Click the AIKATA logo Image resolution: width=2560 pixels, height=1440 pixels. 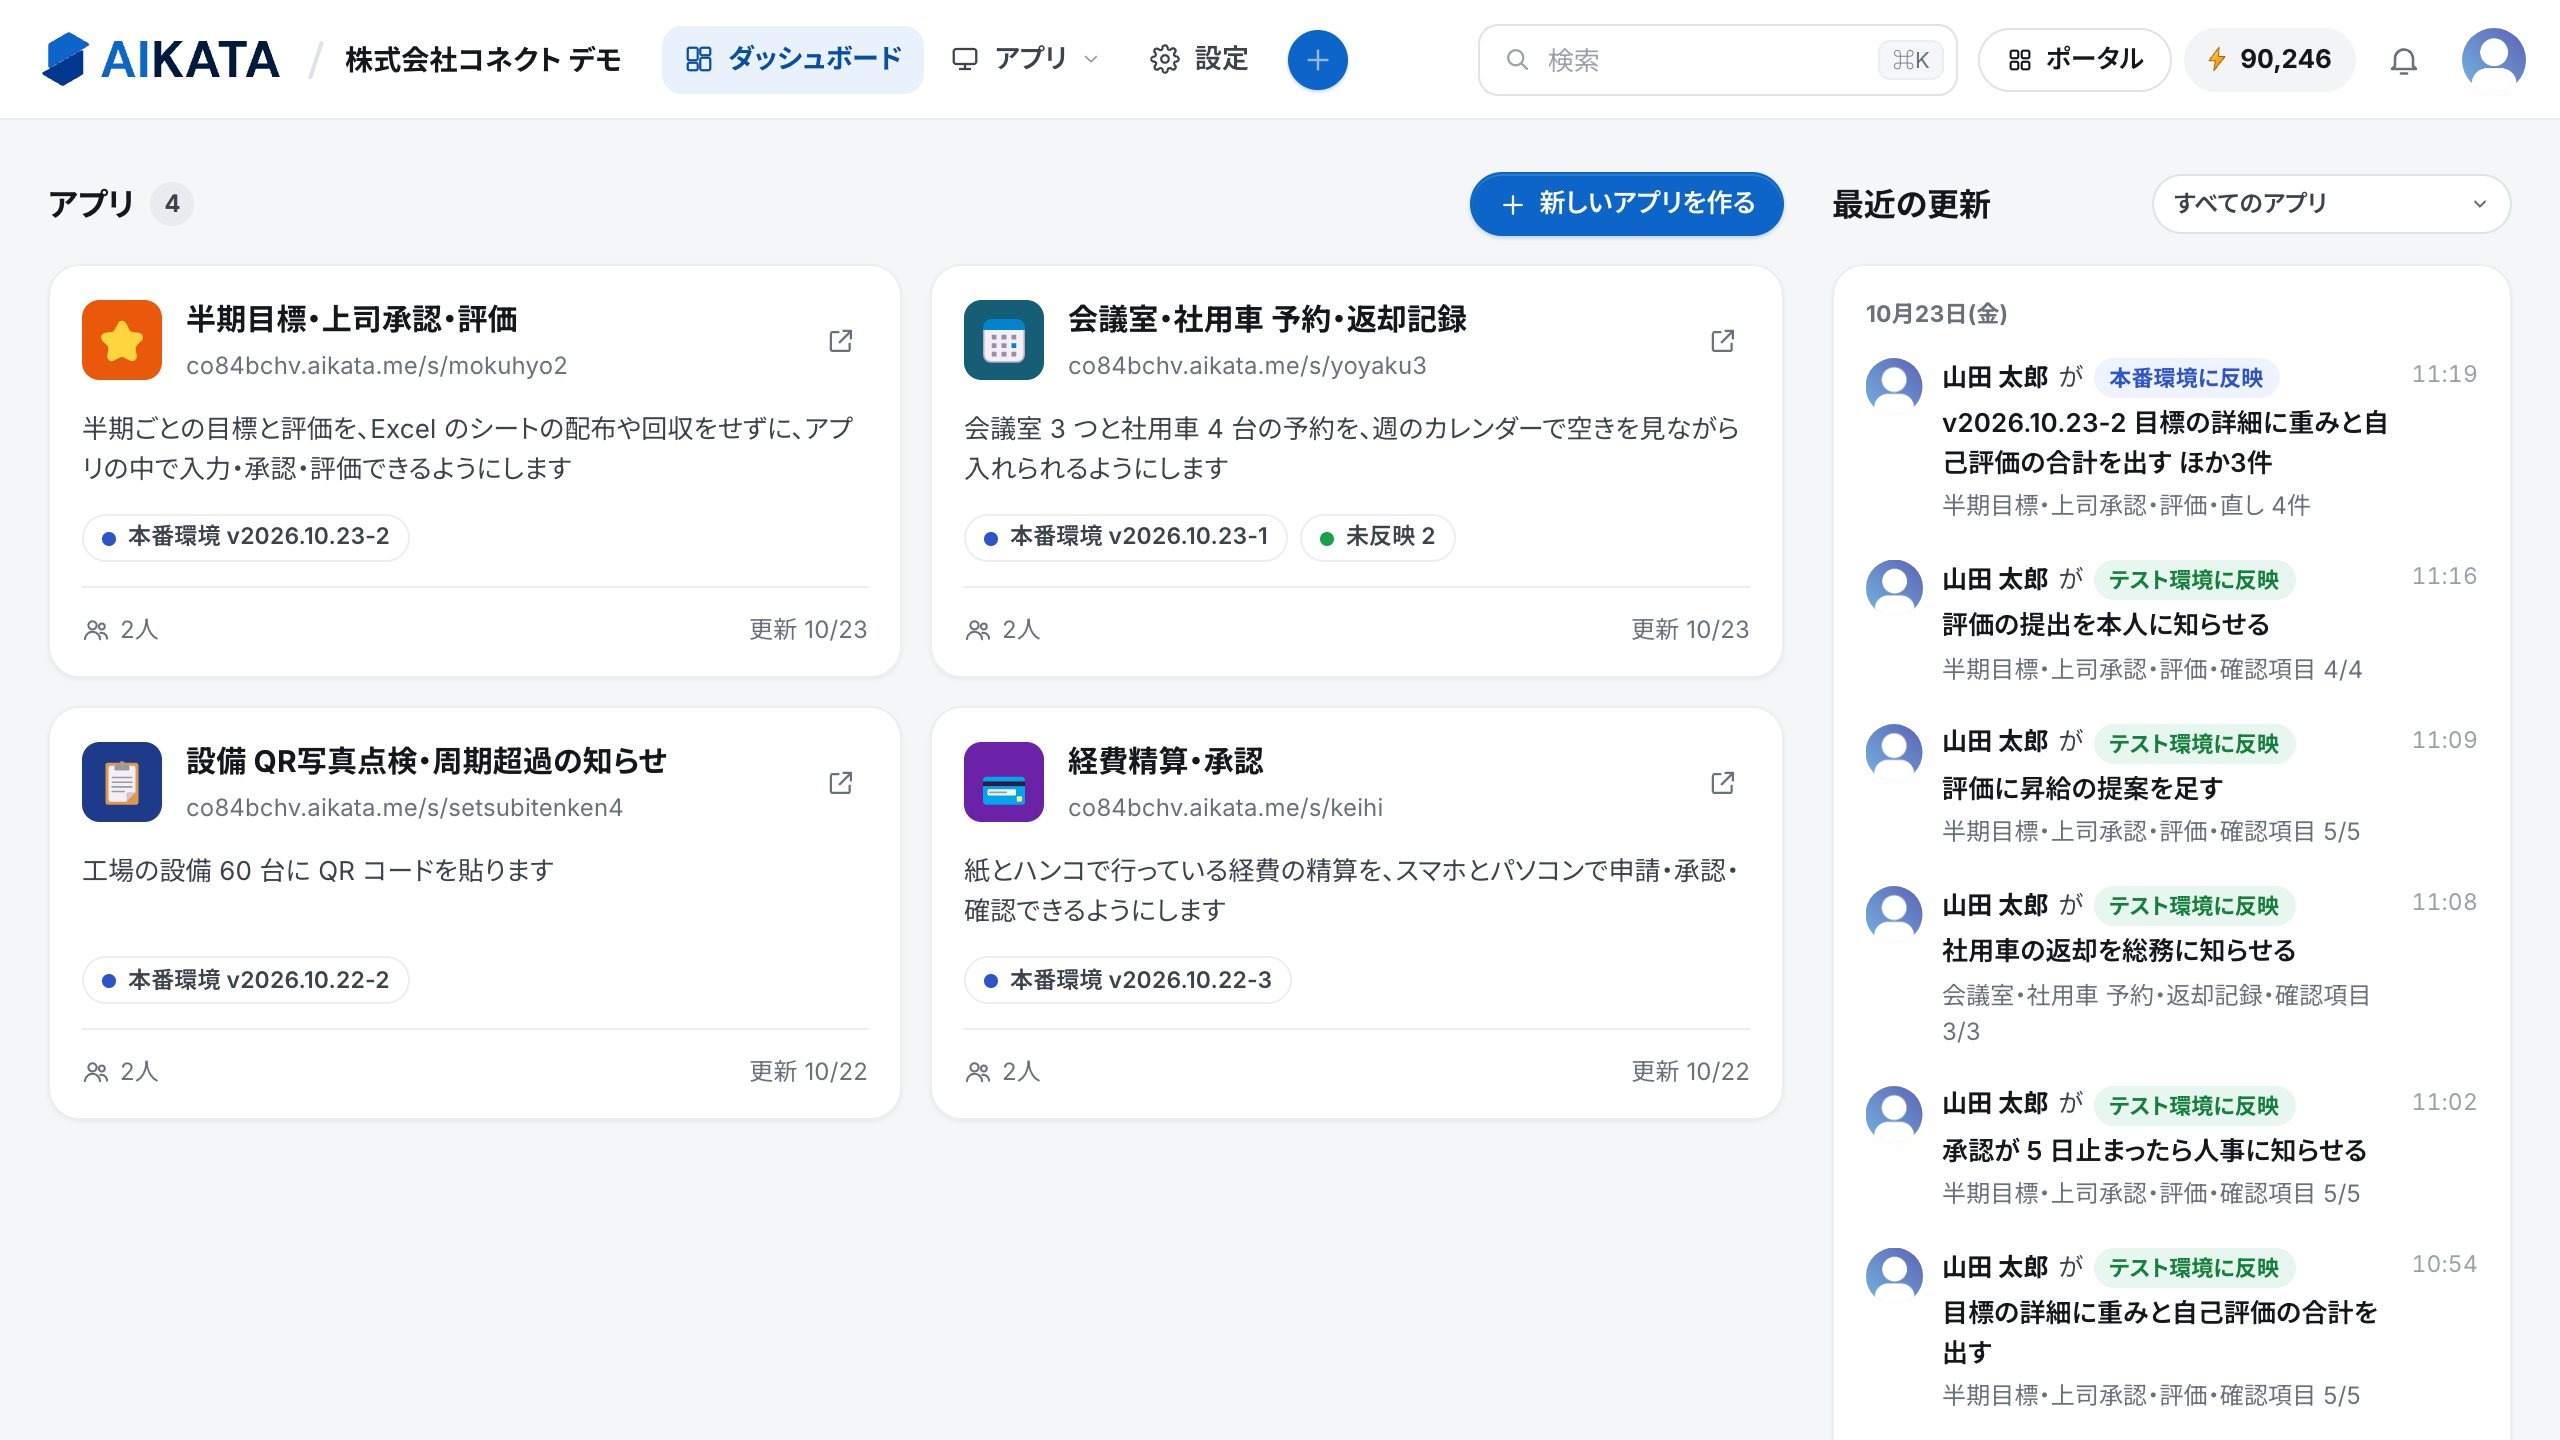pyautogui.click(x=160, y=60)
